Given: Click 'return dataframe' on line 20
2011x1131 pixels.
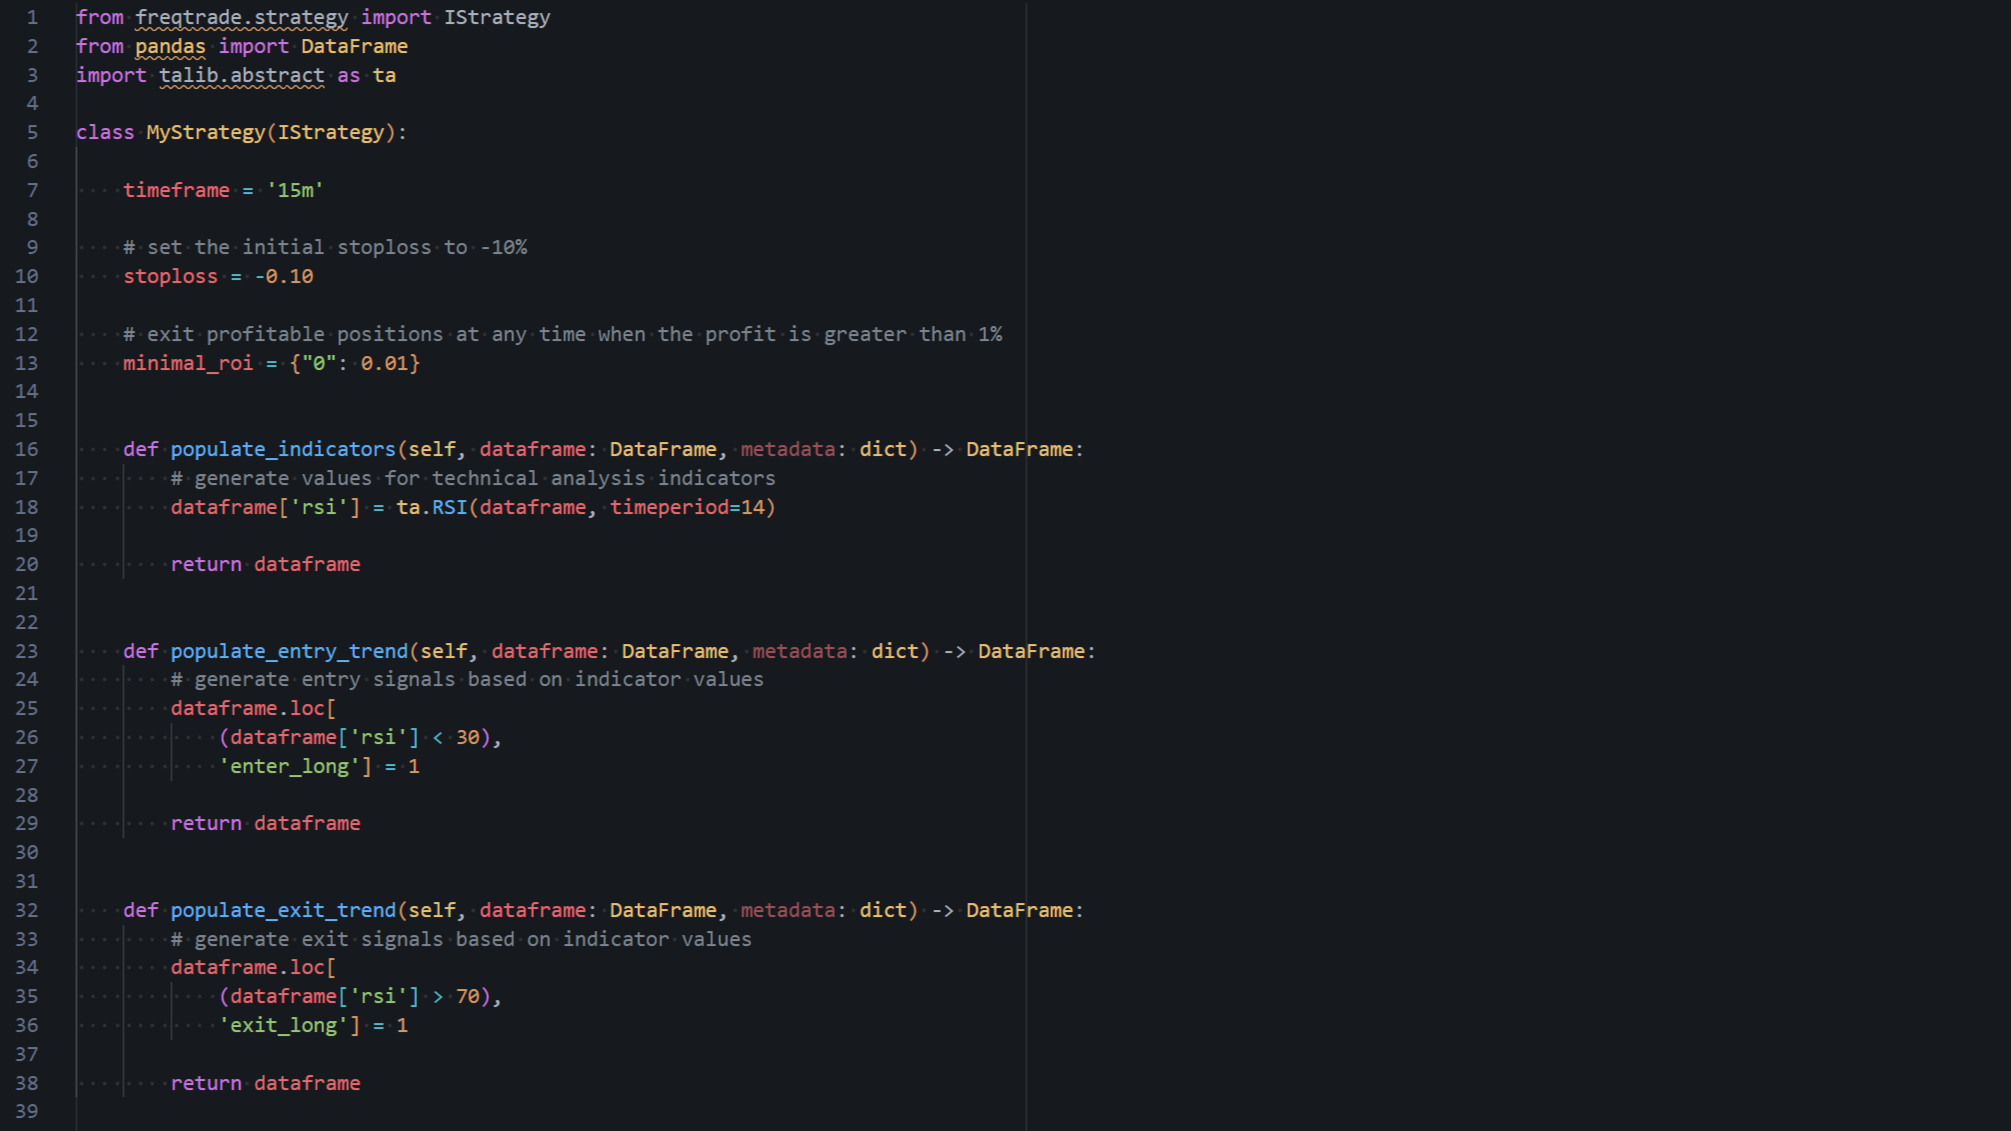Looking at the screenshot, I should (x=265, y=564).
